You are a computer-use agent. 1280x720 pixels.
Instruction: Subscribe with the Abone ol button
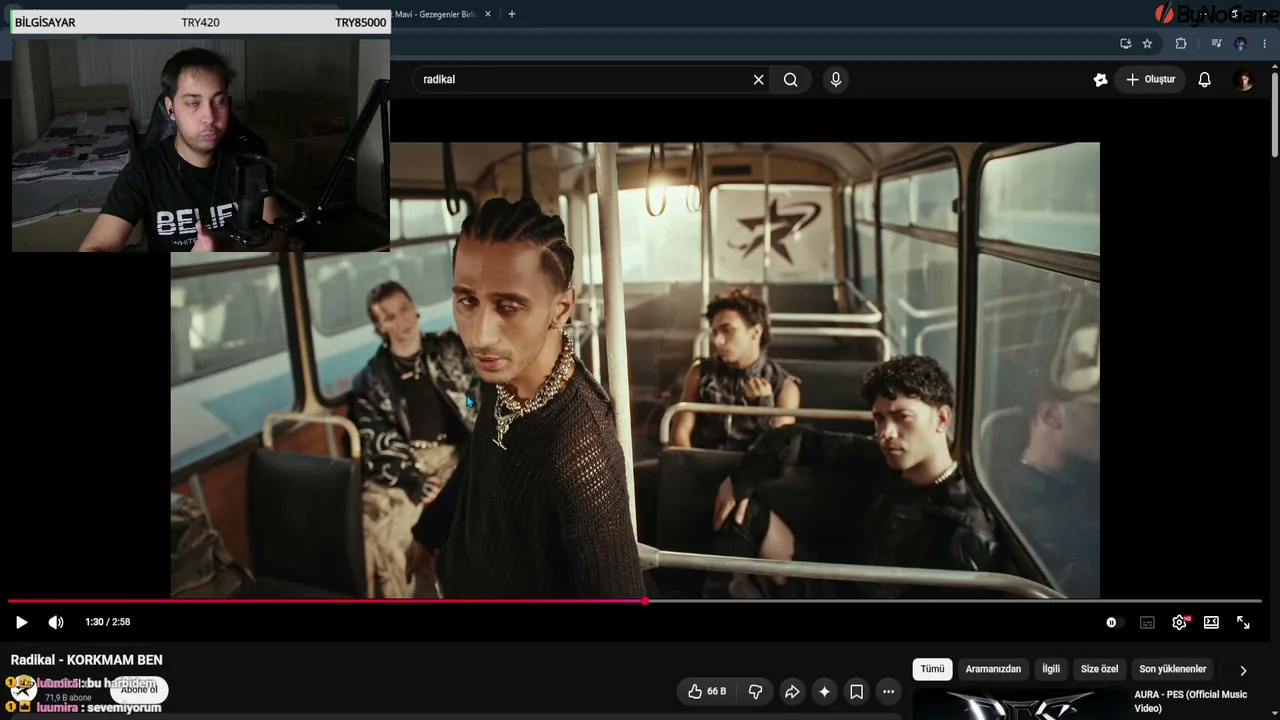139,689
